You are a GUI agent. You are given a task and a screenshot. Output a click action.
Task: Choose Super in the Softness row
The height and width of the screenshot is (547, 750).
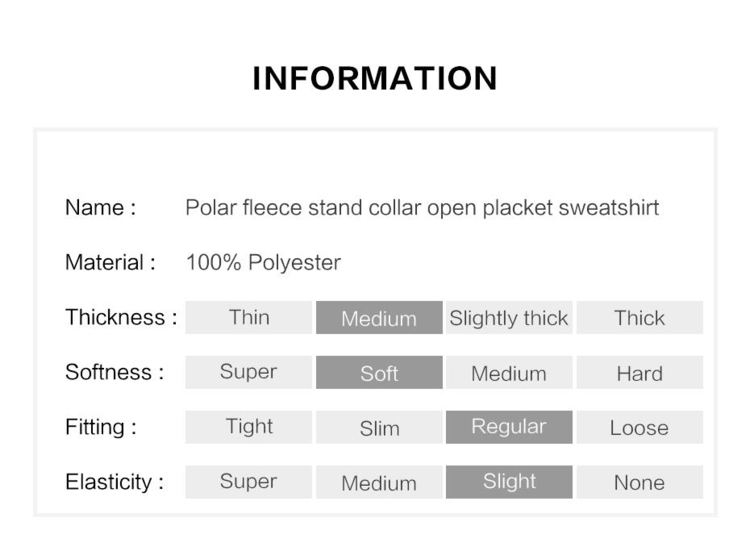(249, 372)
